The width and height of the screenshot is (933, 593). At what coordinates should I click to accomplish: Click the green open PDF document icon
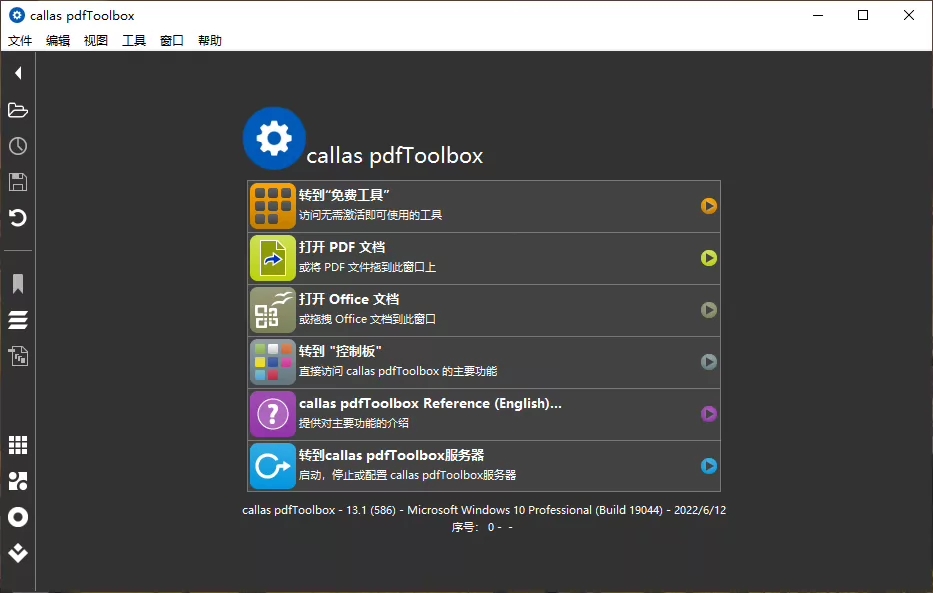(x=273, y=258)
